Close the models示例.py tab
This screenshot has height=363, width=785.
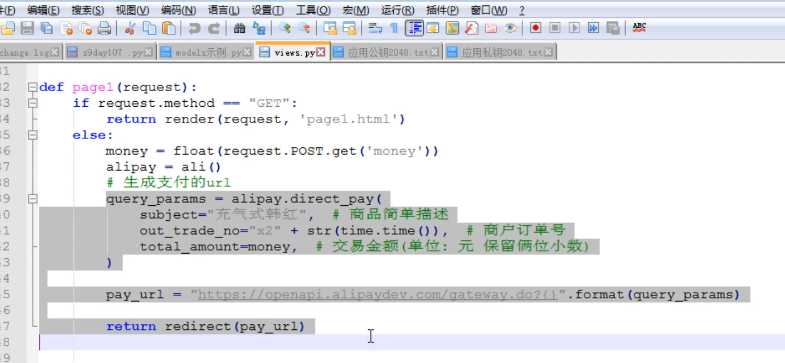(247, 52)
